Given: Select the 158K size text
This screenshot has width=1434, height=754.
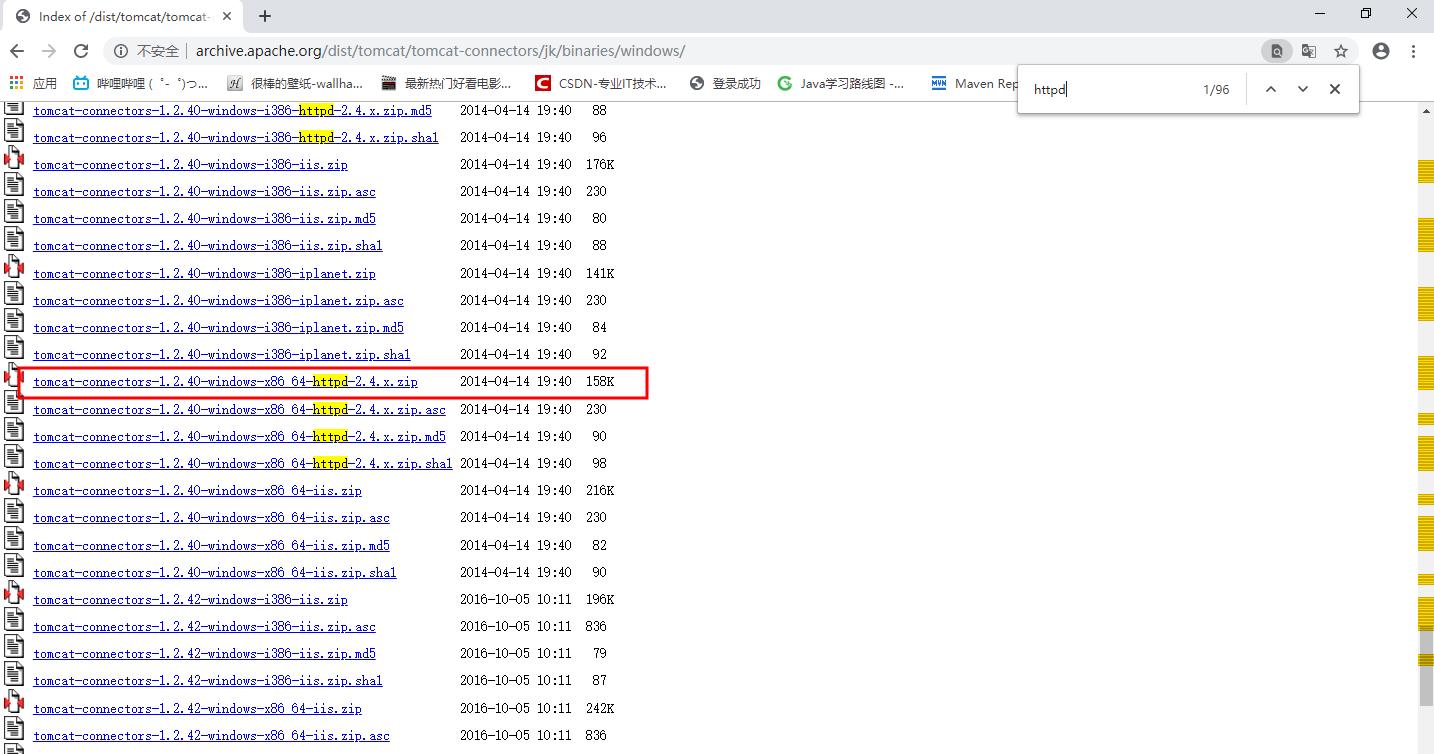Looking at the screenshot, I should (600, 382).
